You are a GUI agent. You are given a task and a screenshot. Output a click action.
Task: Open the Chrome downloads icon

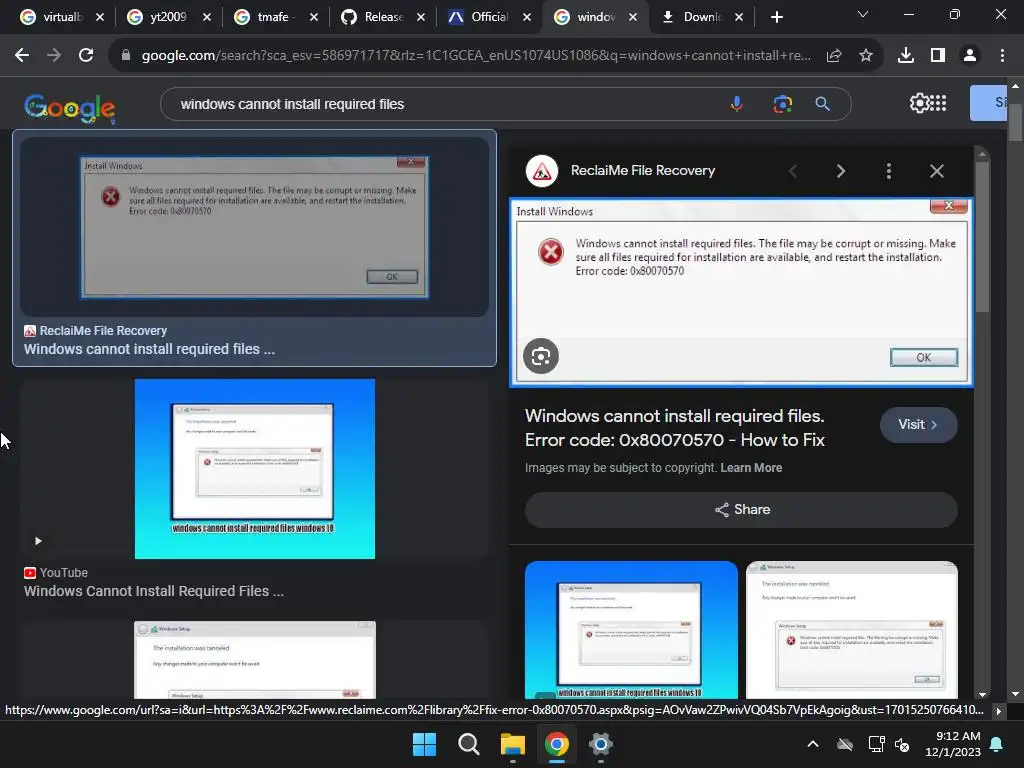906,56
